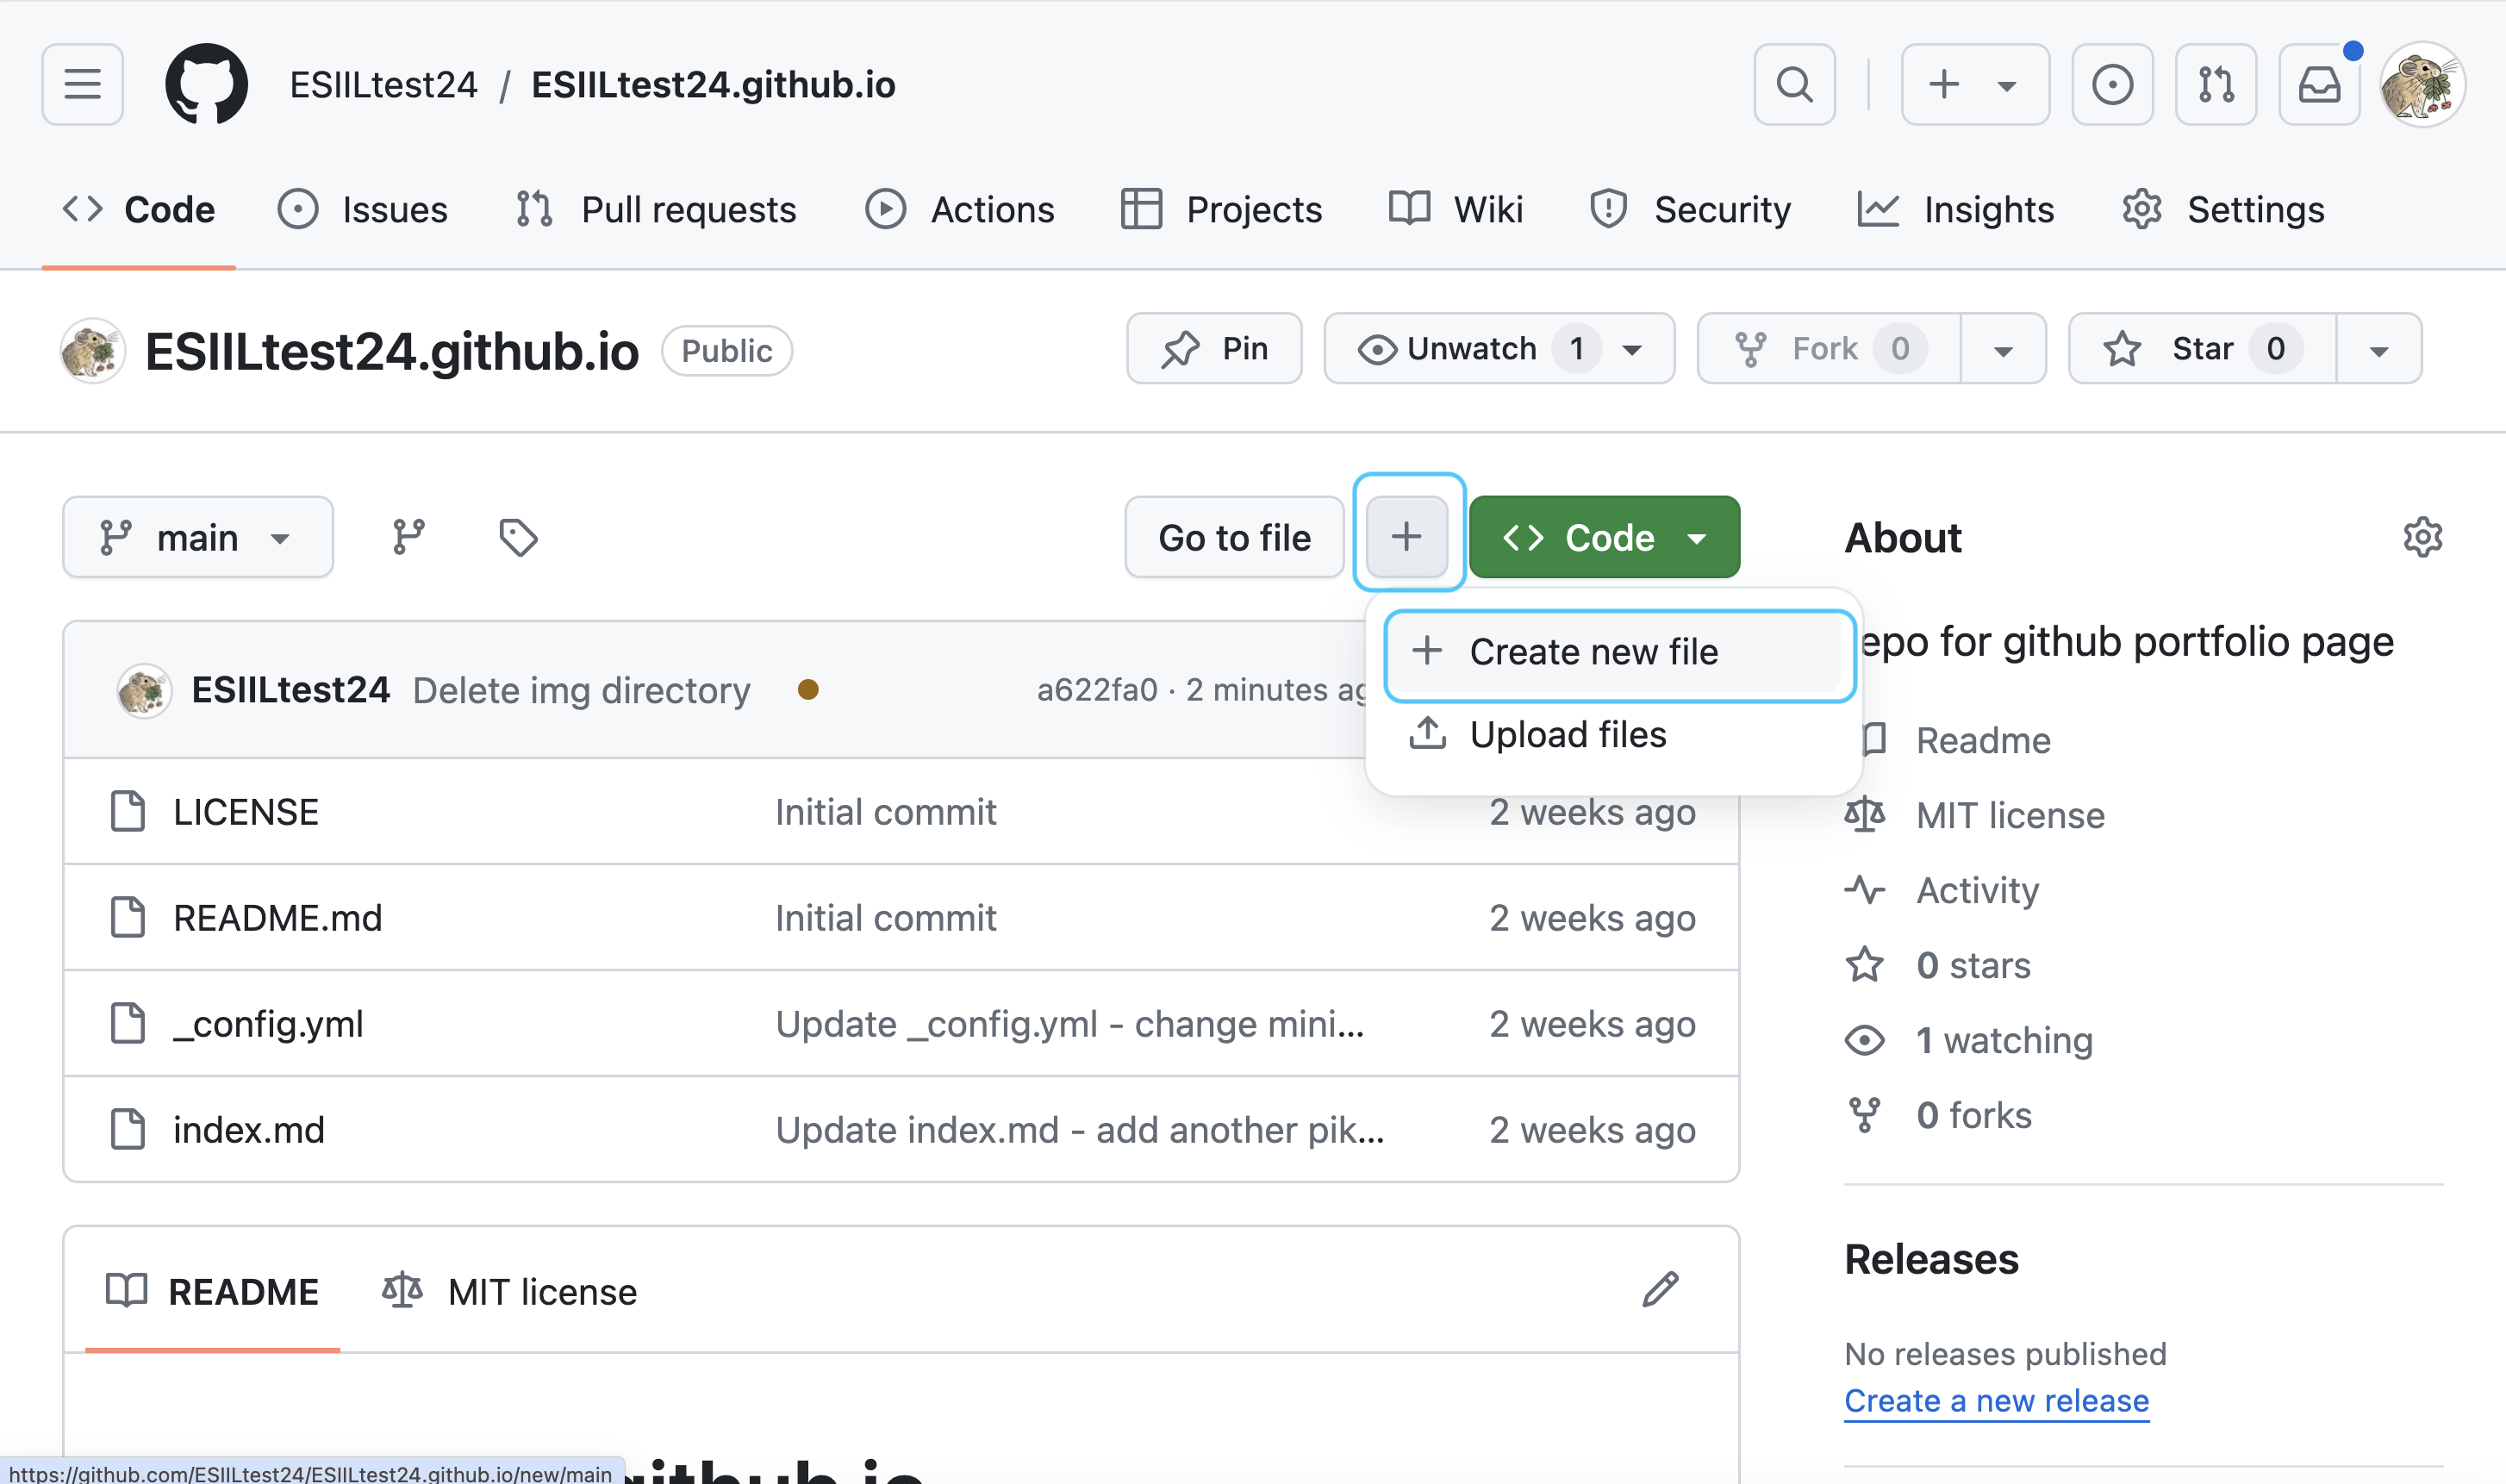Image resolution: width=2506 pixels, height=1484 pixels.
Task: Open the 0 stars link
Action: coord(1938,965)
